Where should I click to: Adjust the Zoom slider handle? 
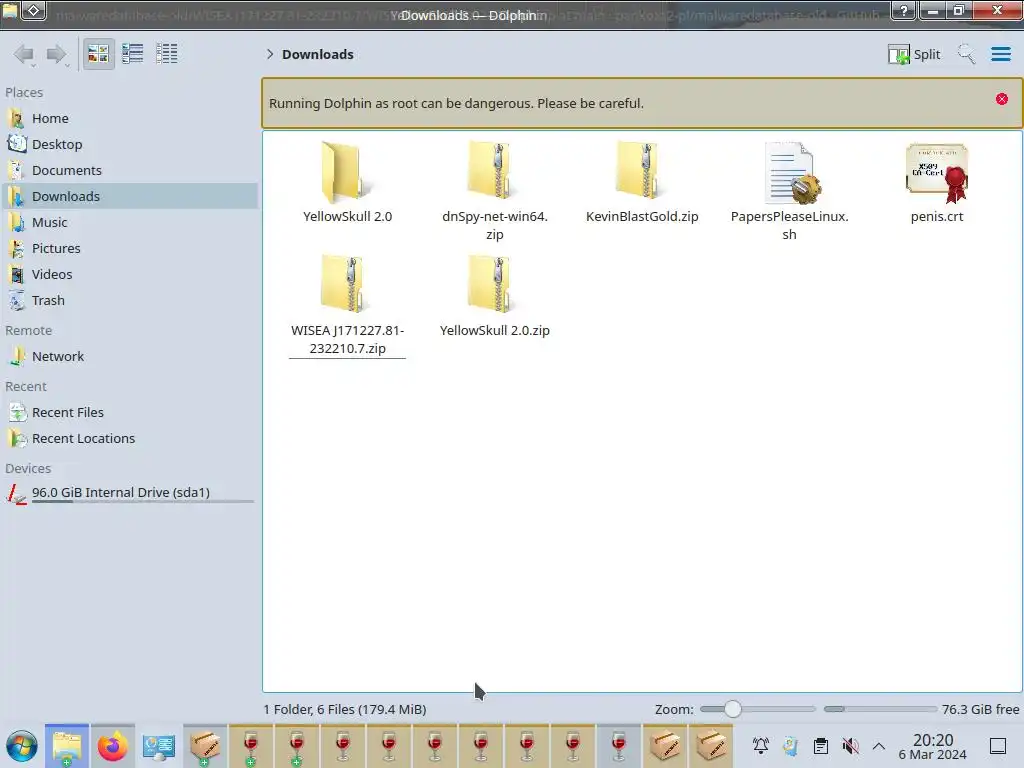pyautogui.click(x=733, y=709)
